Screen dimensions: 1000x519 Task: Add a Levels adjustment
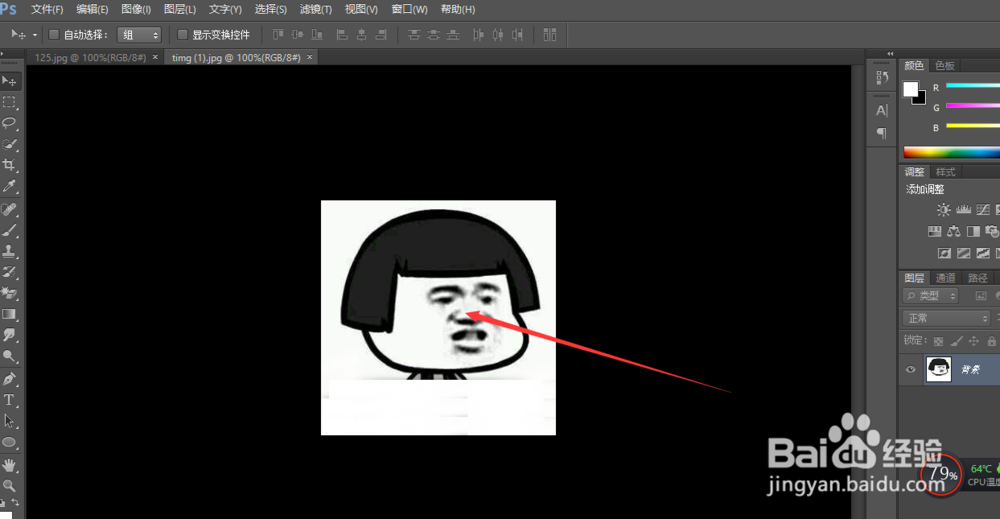[964, 210]
